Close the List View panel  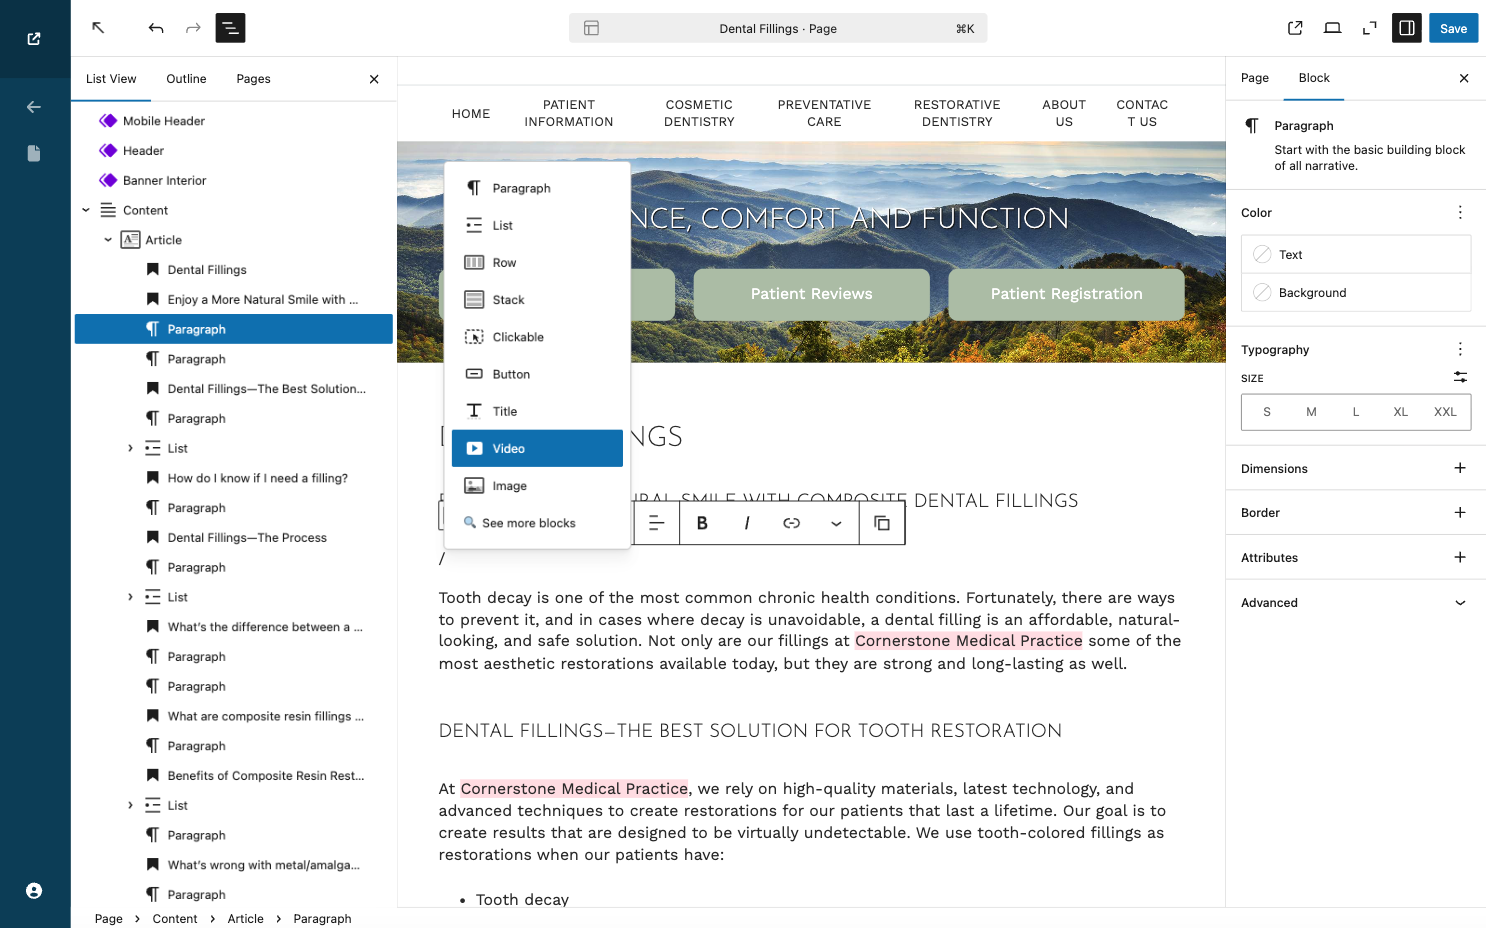pos(374,79)
